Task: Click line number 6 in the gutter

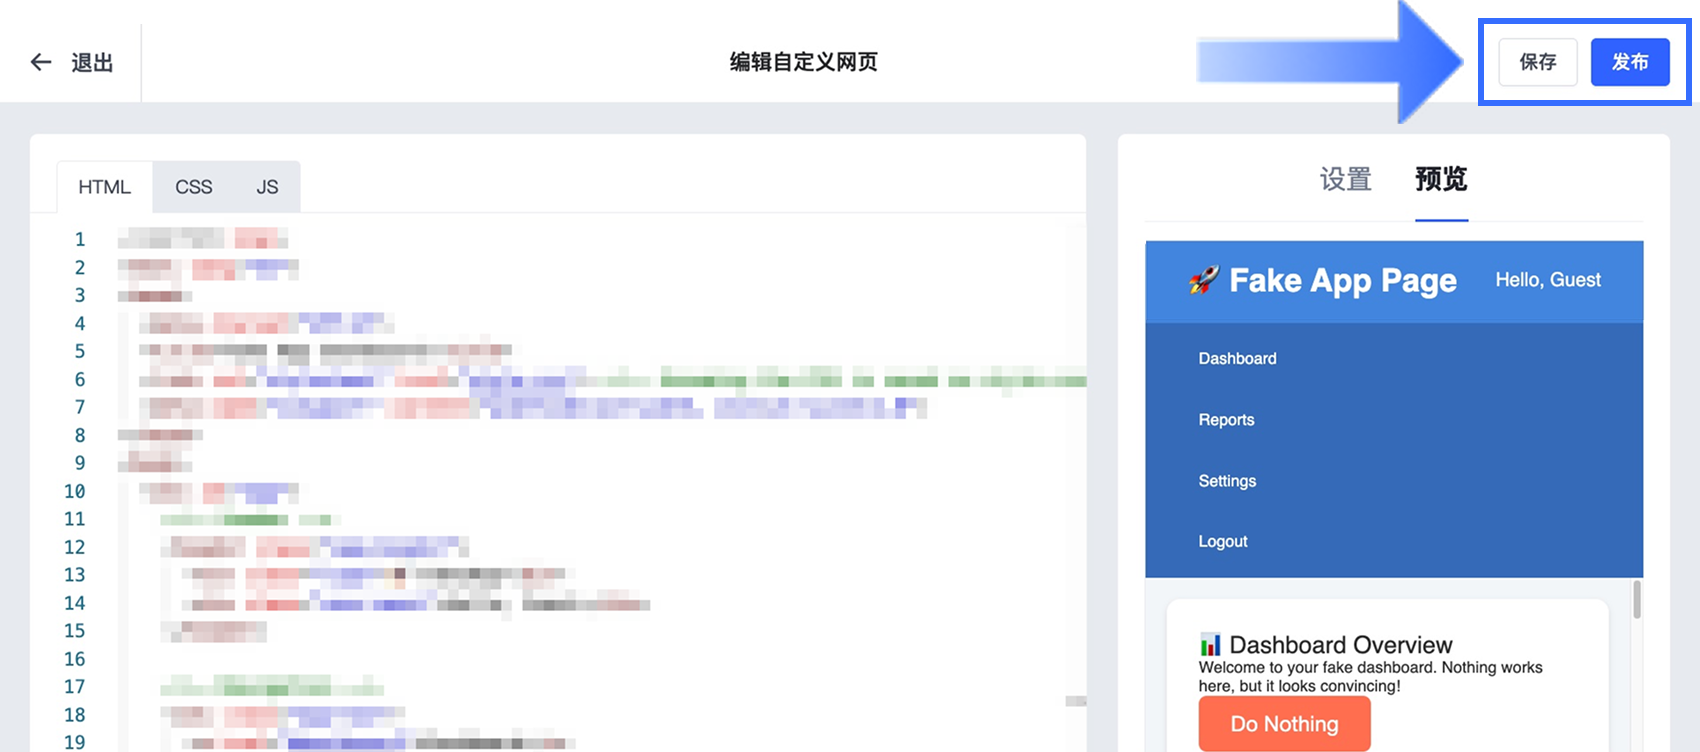Action: point(80,379)
